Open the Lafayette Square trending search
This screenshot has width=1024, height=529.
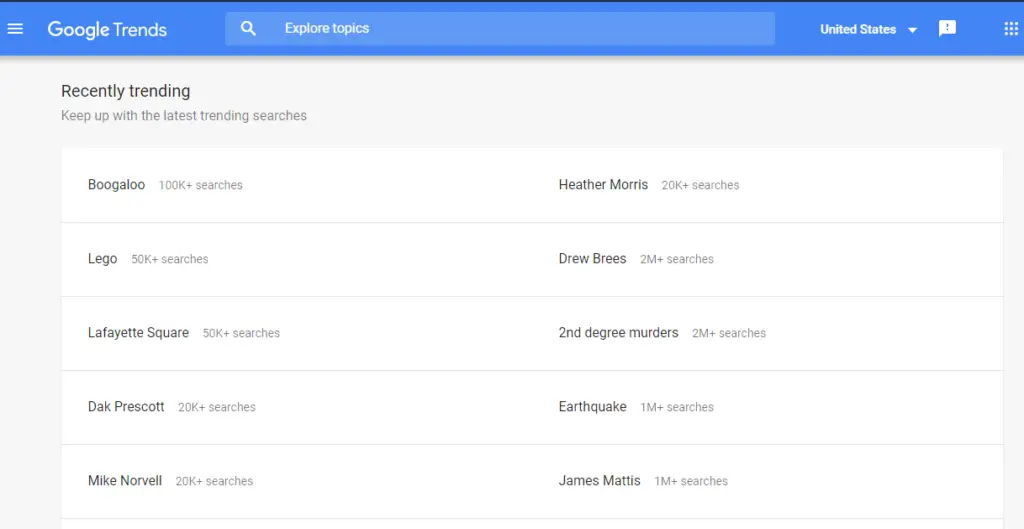point(138,332)
